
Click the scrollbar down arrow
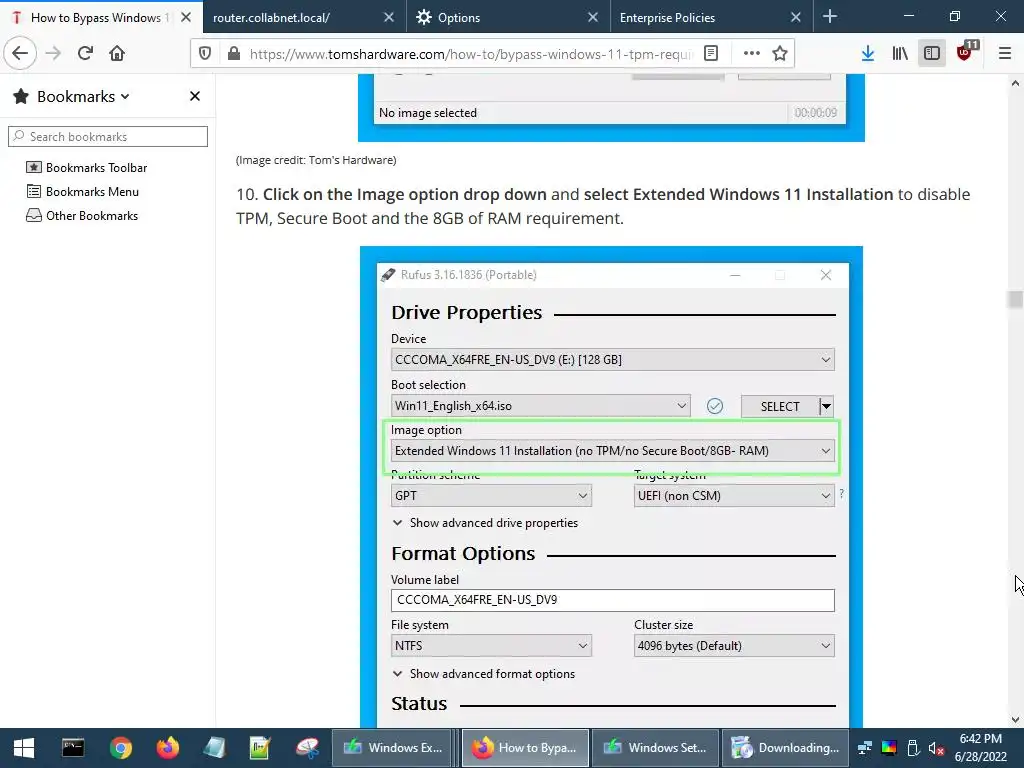tap(1015, 720)
